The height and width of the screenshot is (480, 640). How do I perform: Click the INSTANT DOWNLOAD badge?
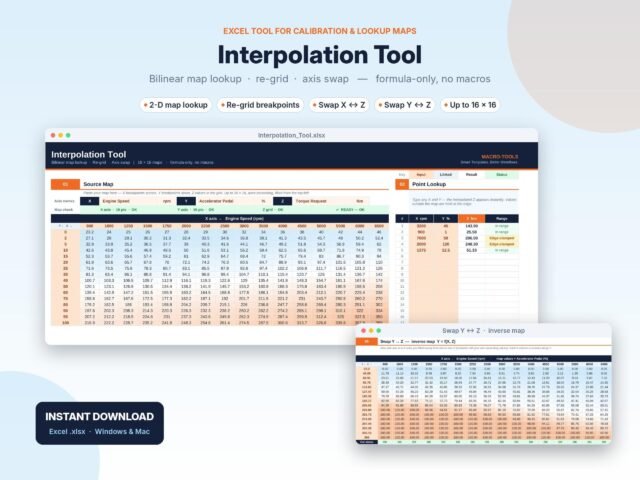(x=100, y=423)
